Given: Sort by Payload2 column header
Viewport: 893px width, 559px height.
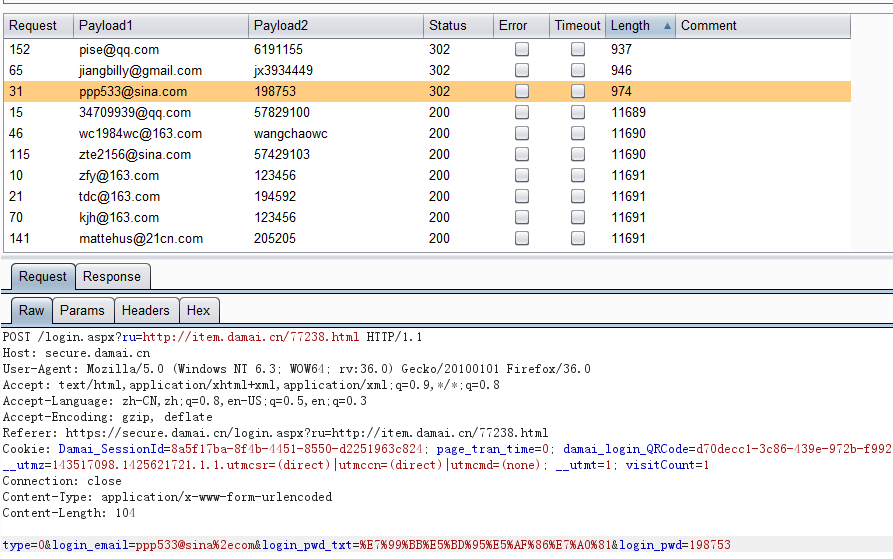Looking at the screenshot, I should pos(336,26).
